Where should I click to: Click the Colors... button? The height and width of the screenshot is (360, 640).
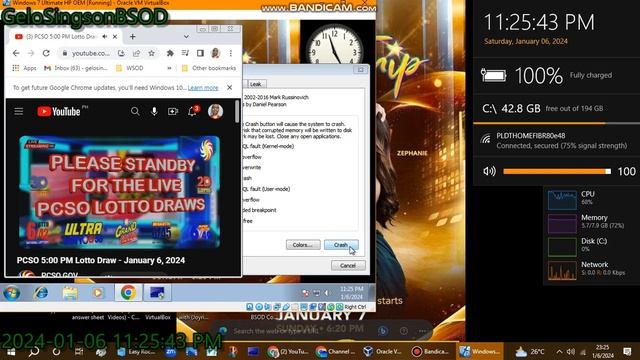303,245
